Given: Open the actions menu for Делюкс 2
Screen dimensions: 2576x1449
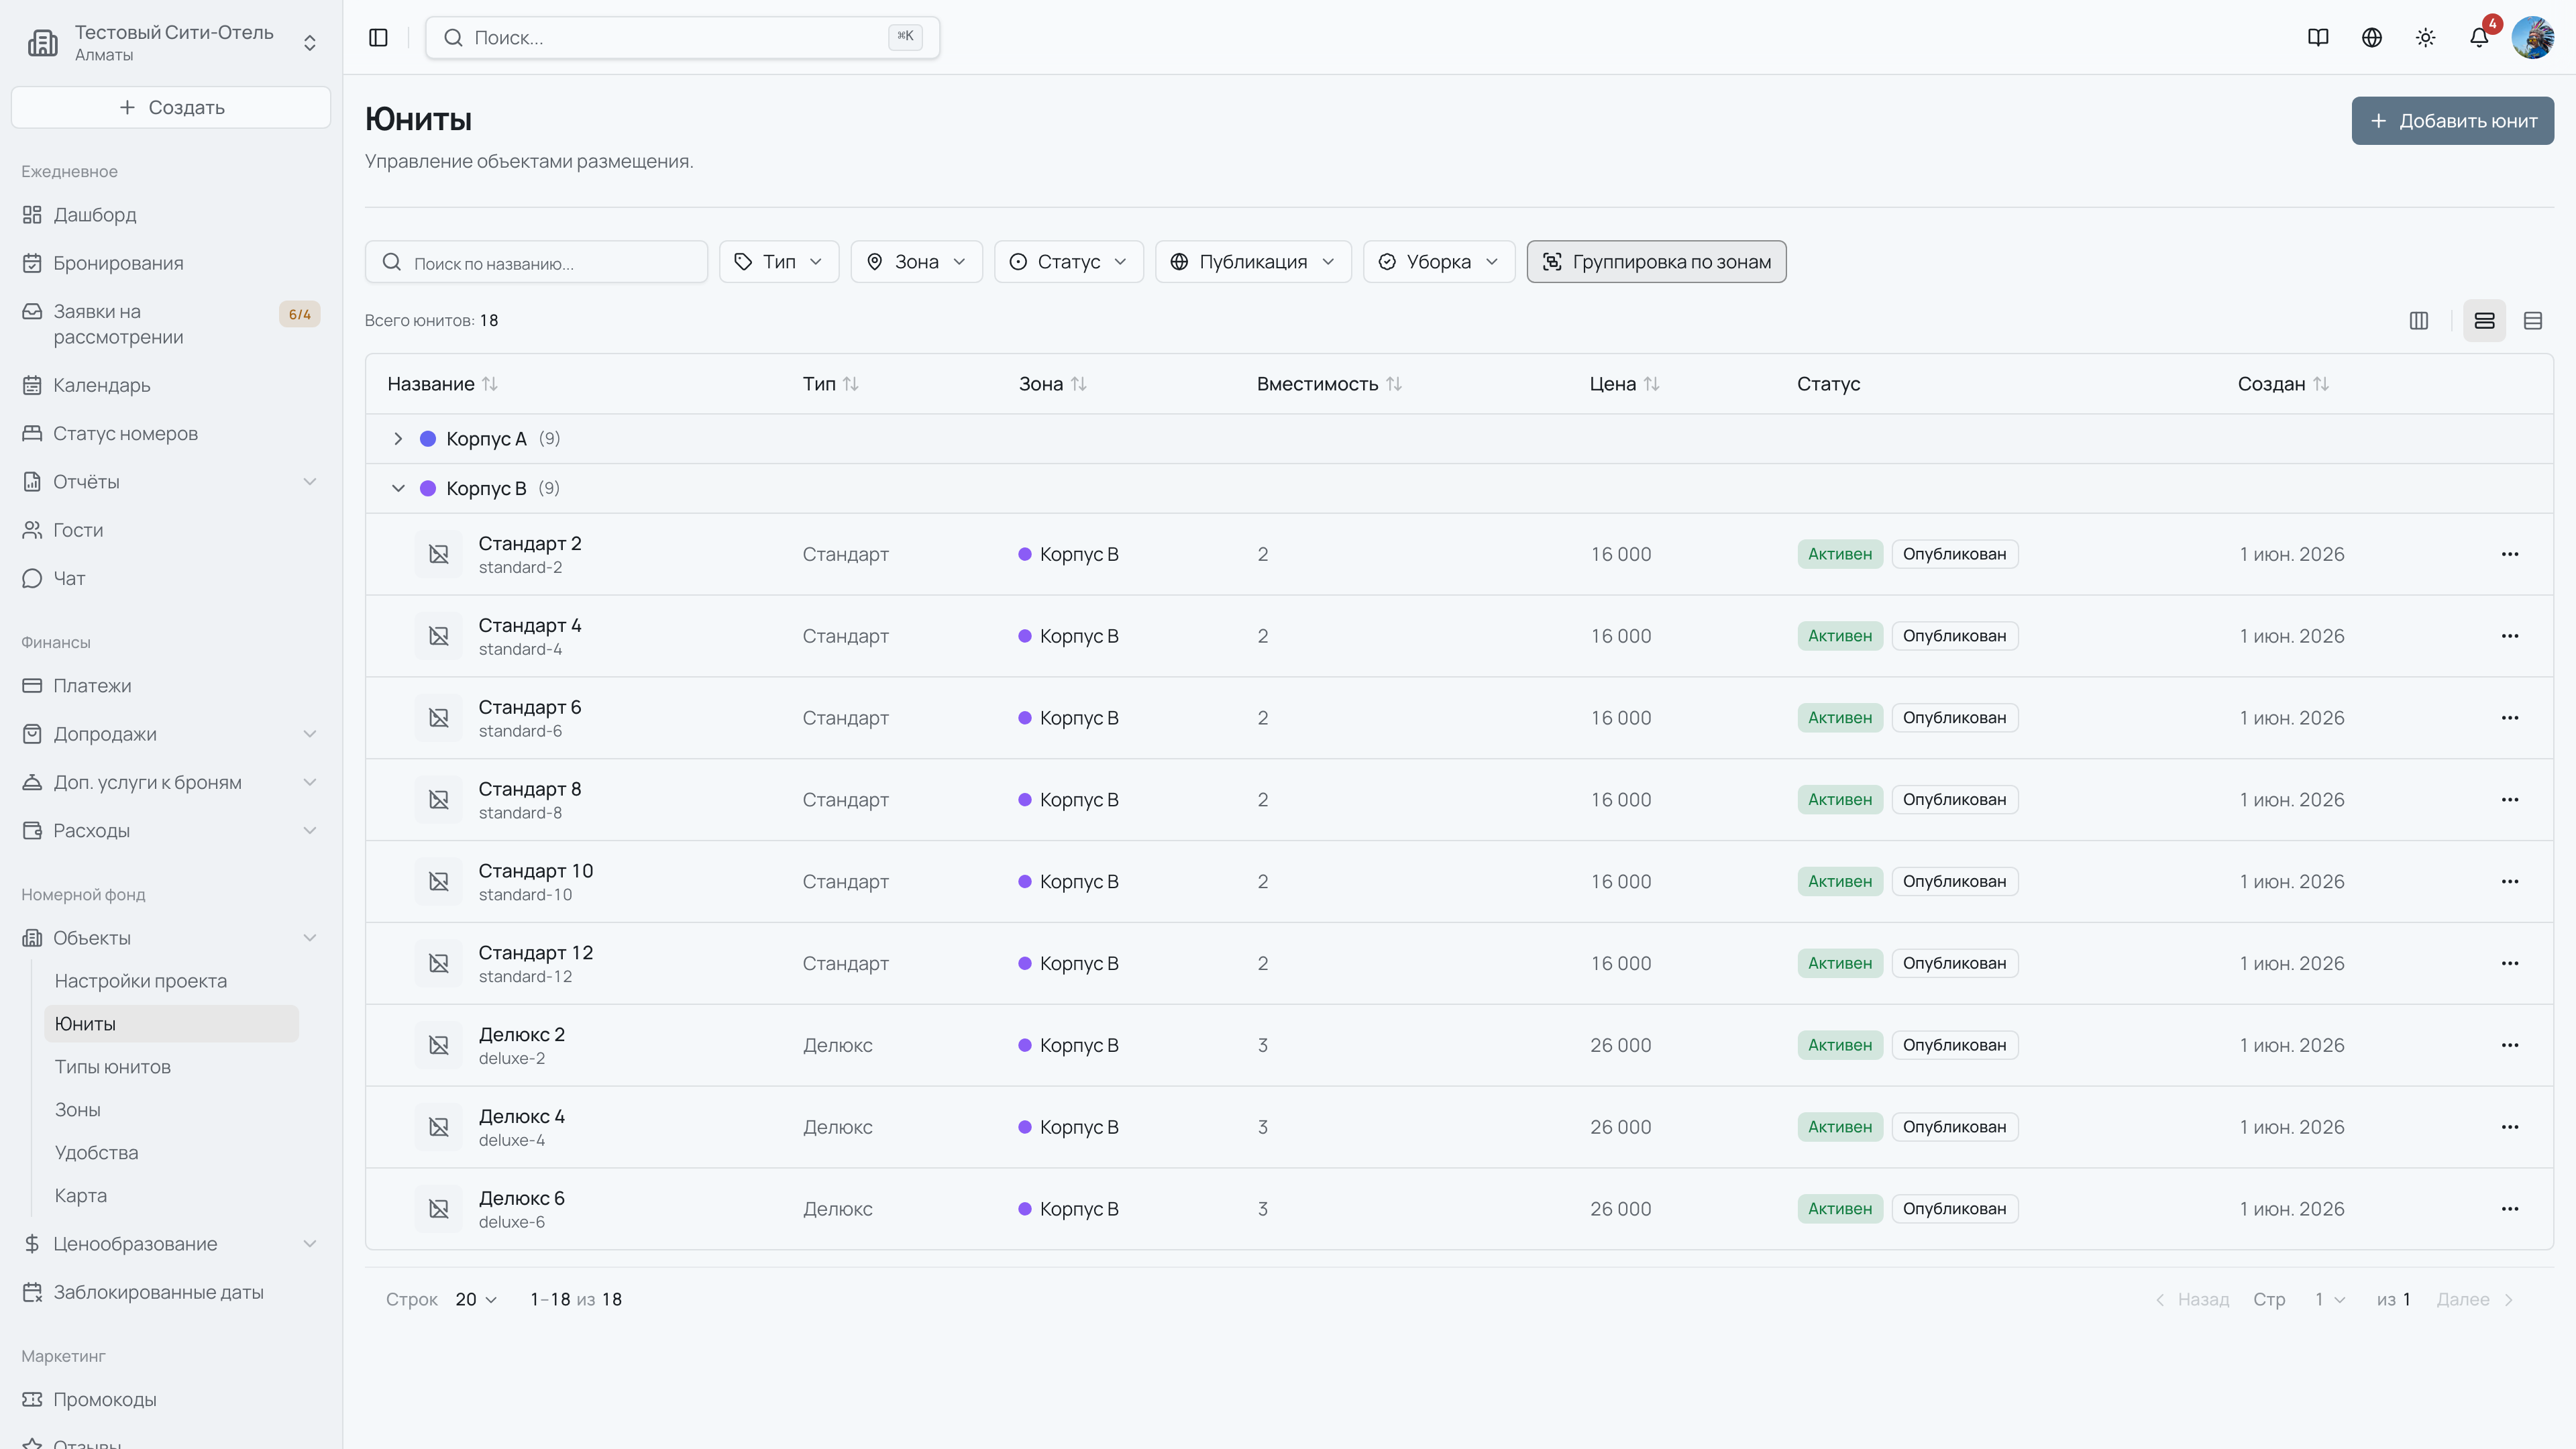Looking at the screenshot, I should tap(2510, 1045).
